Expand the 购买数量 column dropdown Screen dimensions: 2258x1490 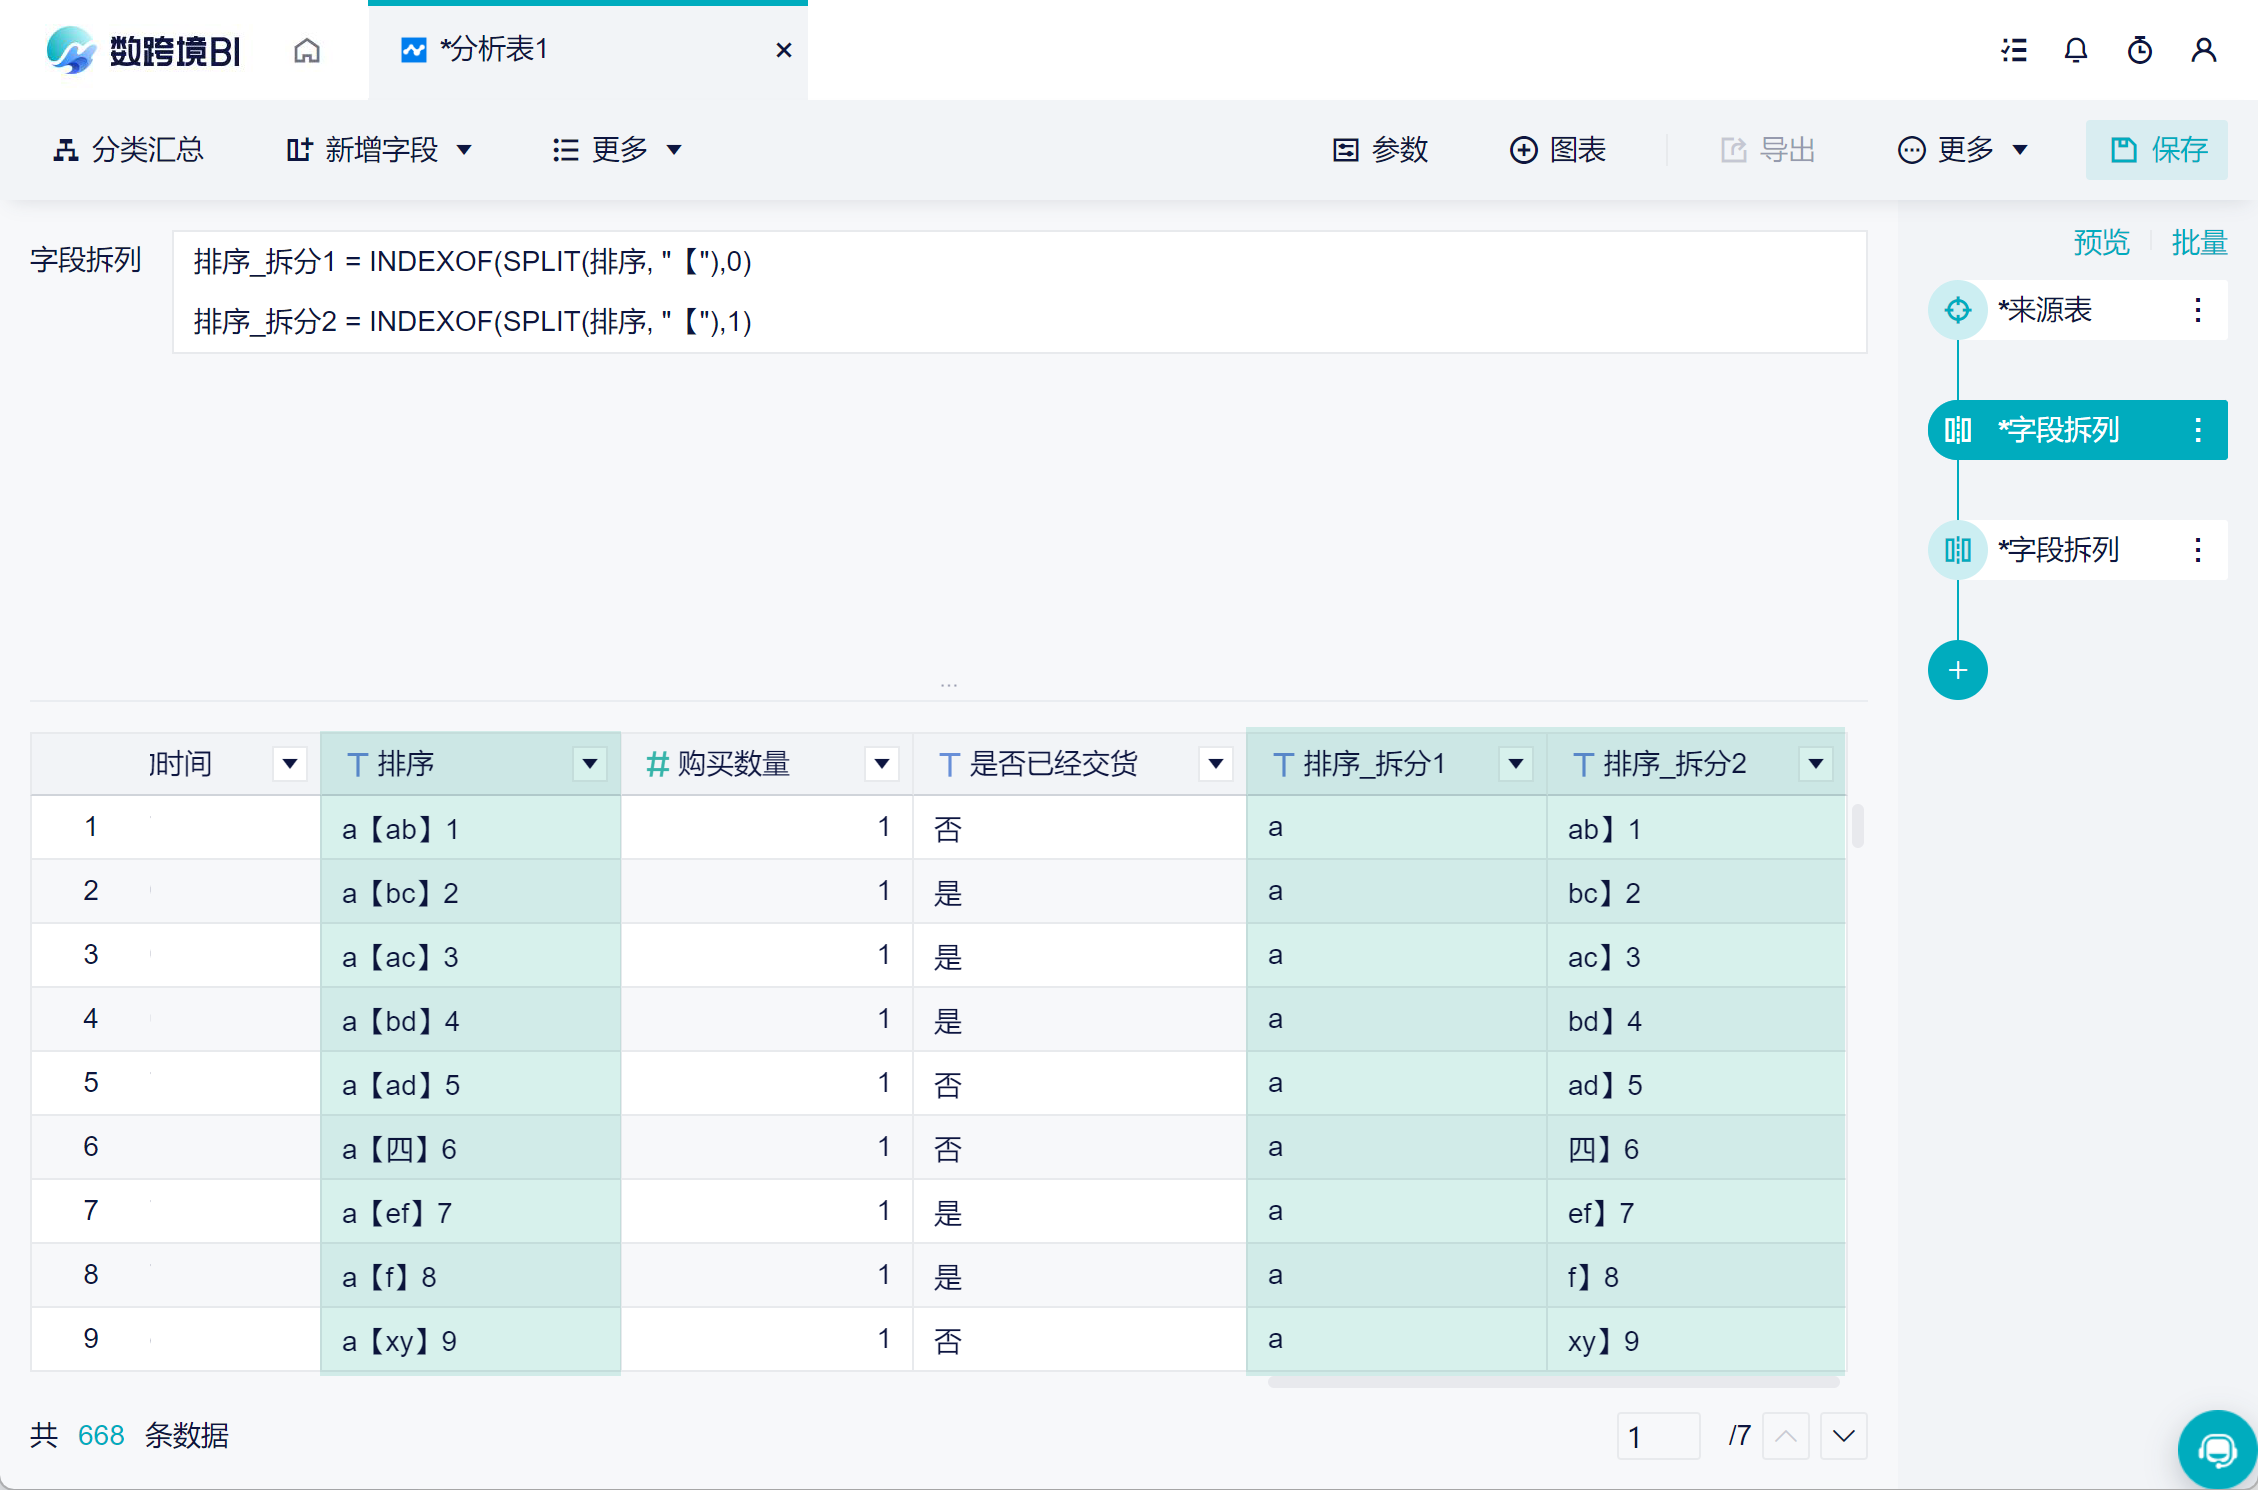[x=881, y=764]
